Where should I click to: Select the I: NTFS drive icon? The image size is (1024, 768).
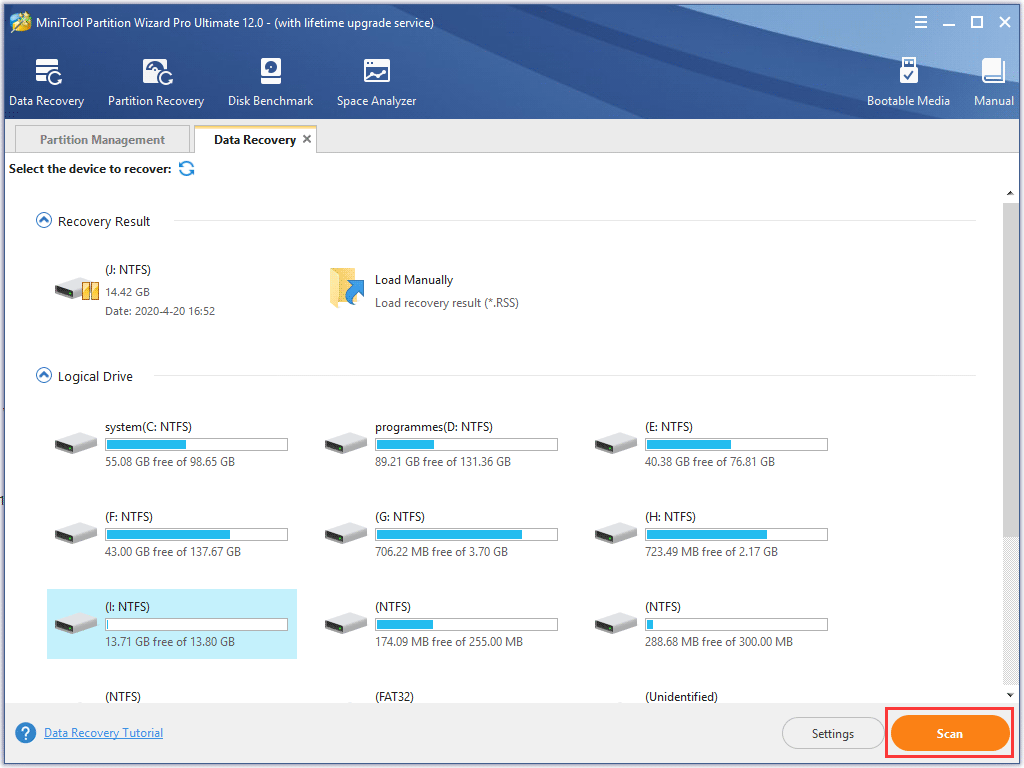coord(76,623)
